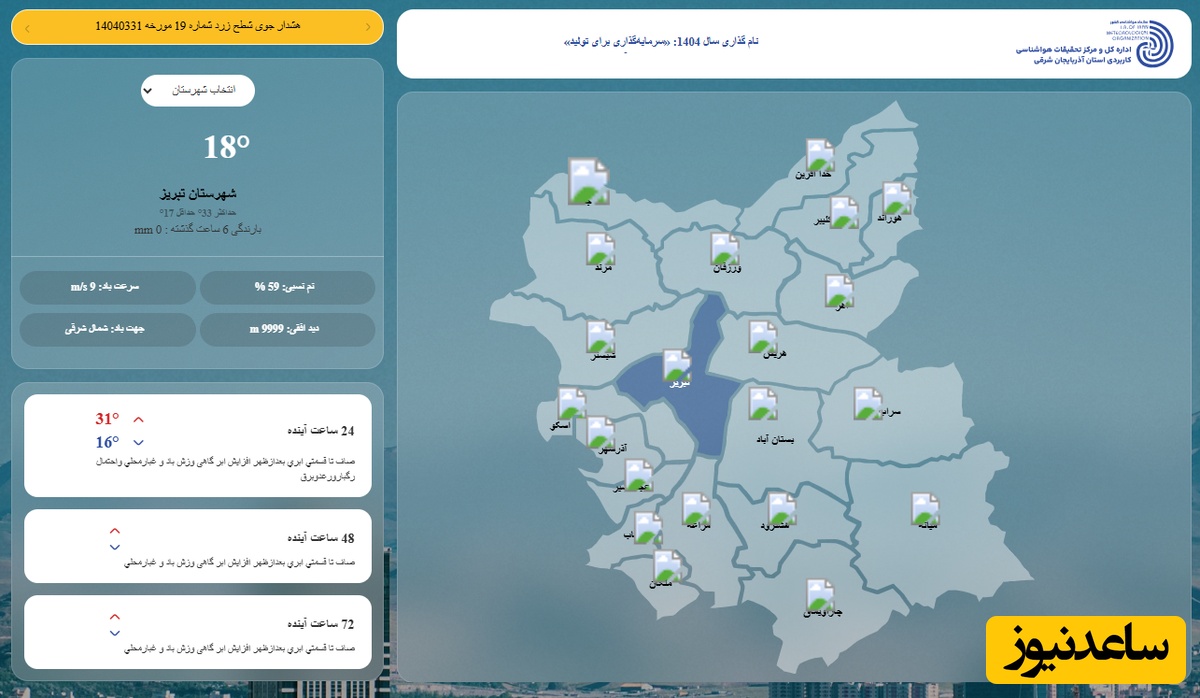Open the Khoda Afarin weather icon
Image resolution: width=1200 pixels, height=698 pixels.
[820, 155]
